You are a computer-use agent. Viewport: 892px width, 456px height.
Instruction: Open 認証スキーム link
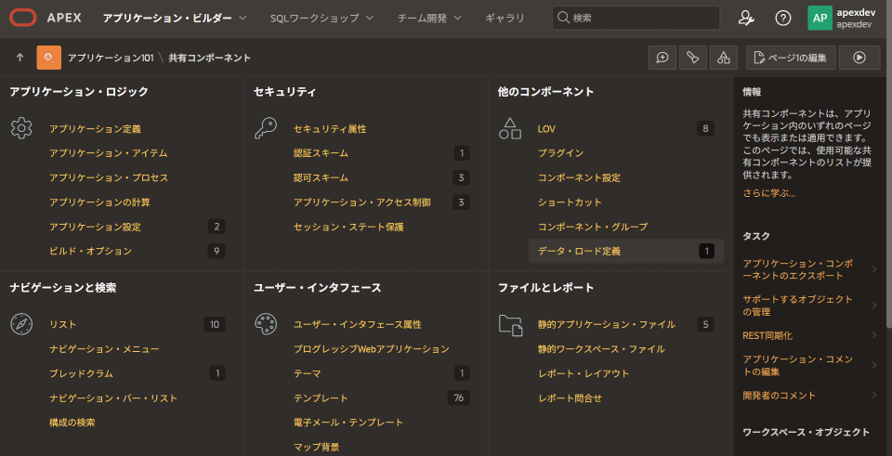(321, 154)
